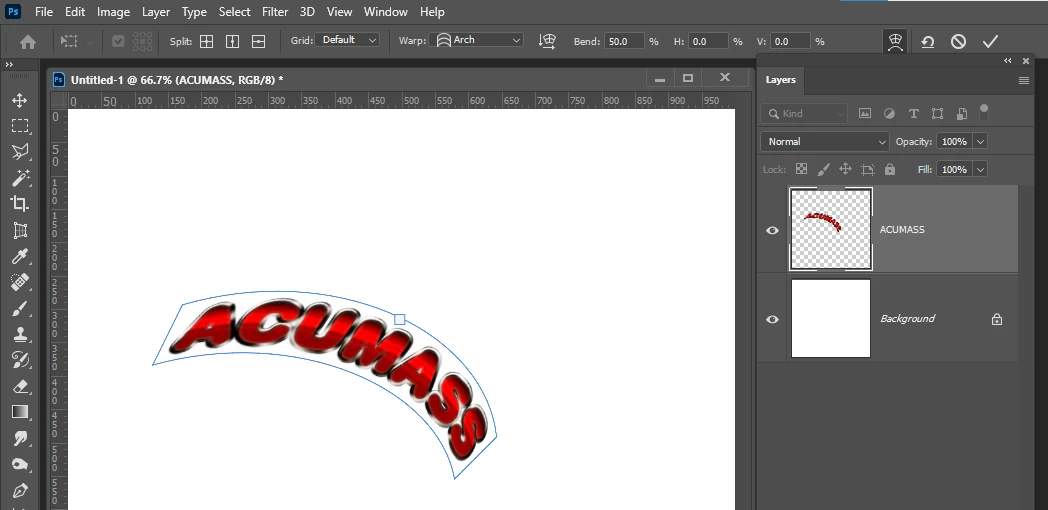Split the warp vertically

pyautogui.click(x=232, y=41)
